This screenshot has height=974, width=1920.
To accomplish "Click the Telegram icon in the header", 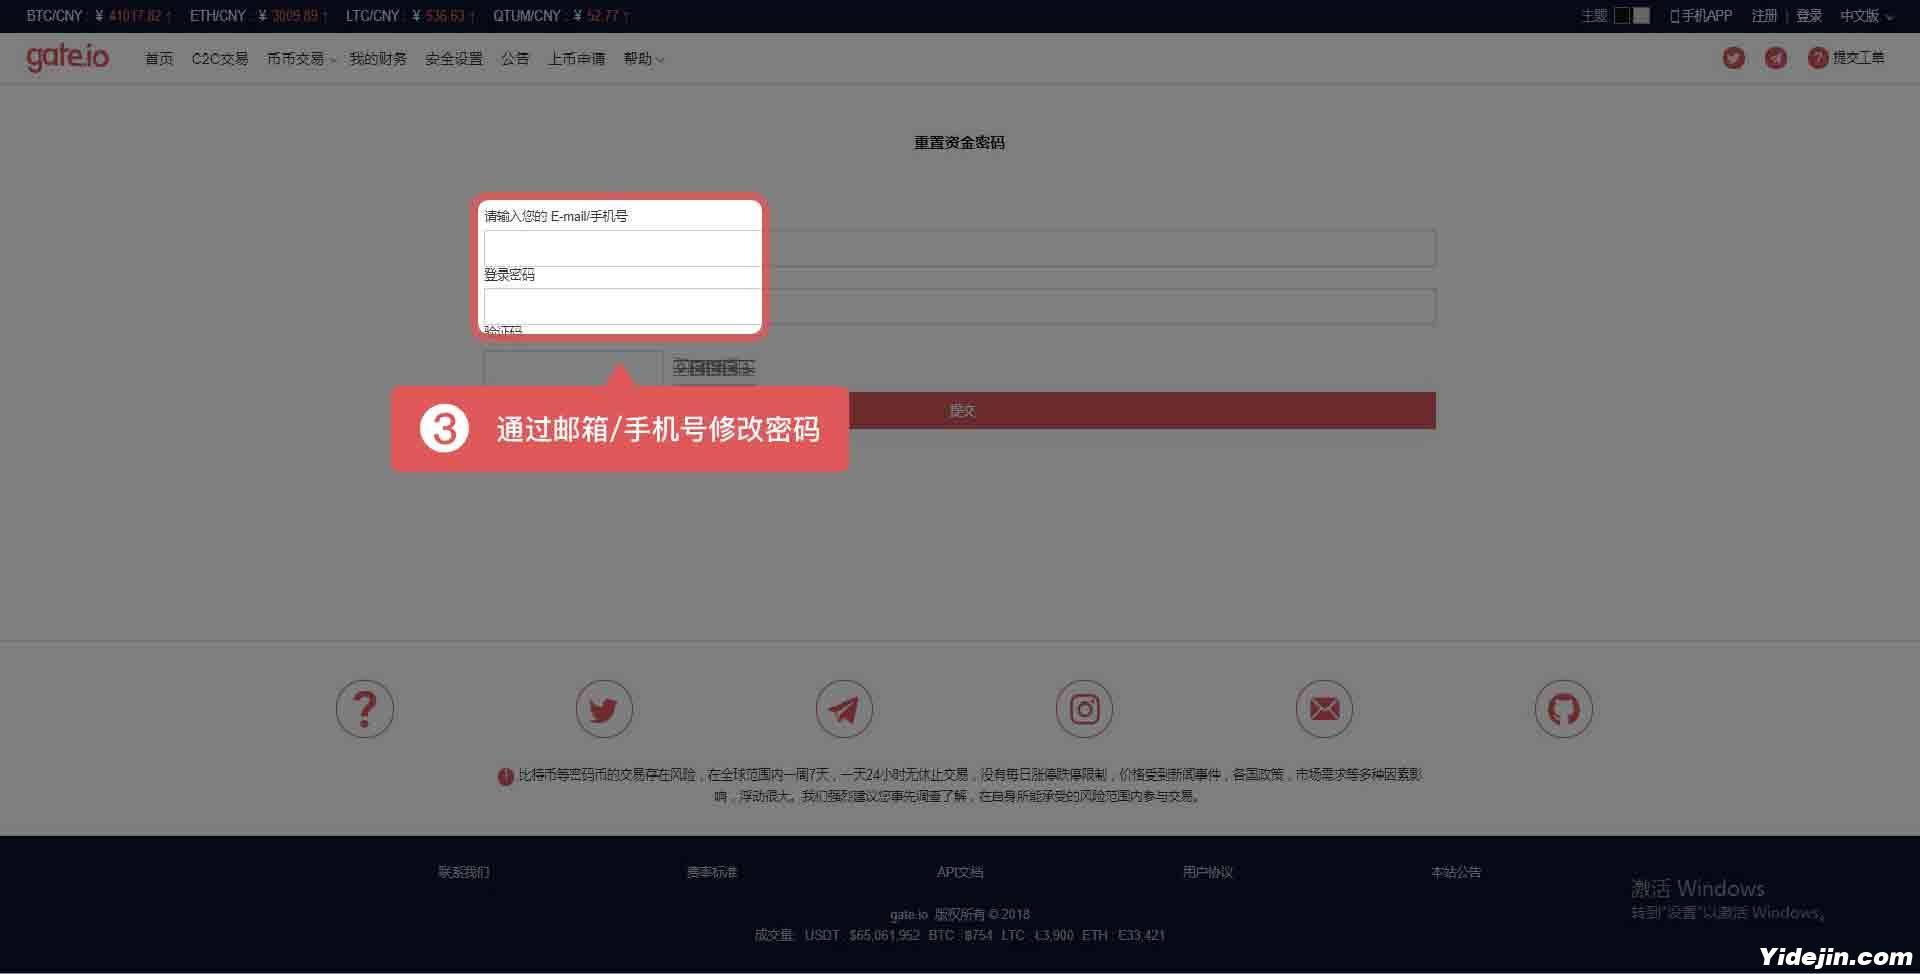I will (x=1775, y=58).
